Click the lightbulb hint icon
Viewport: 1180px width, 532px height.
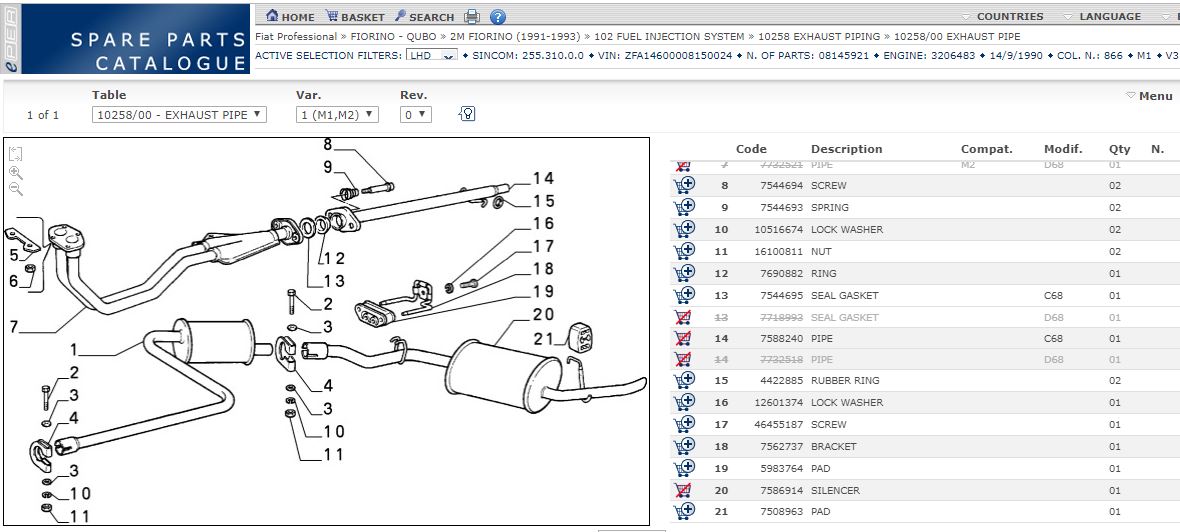pos(467,114)
